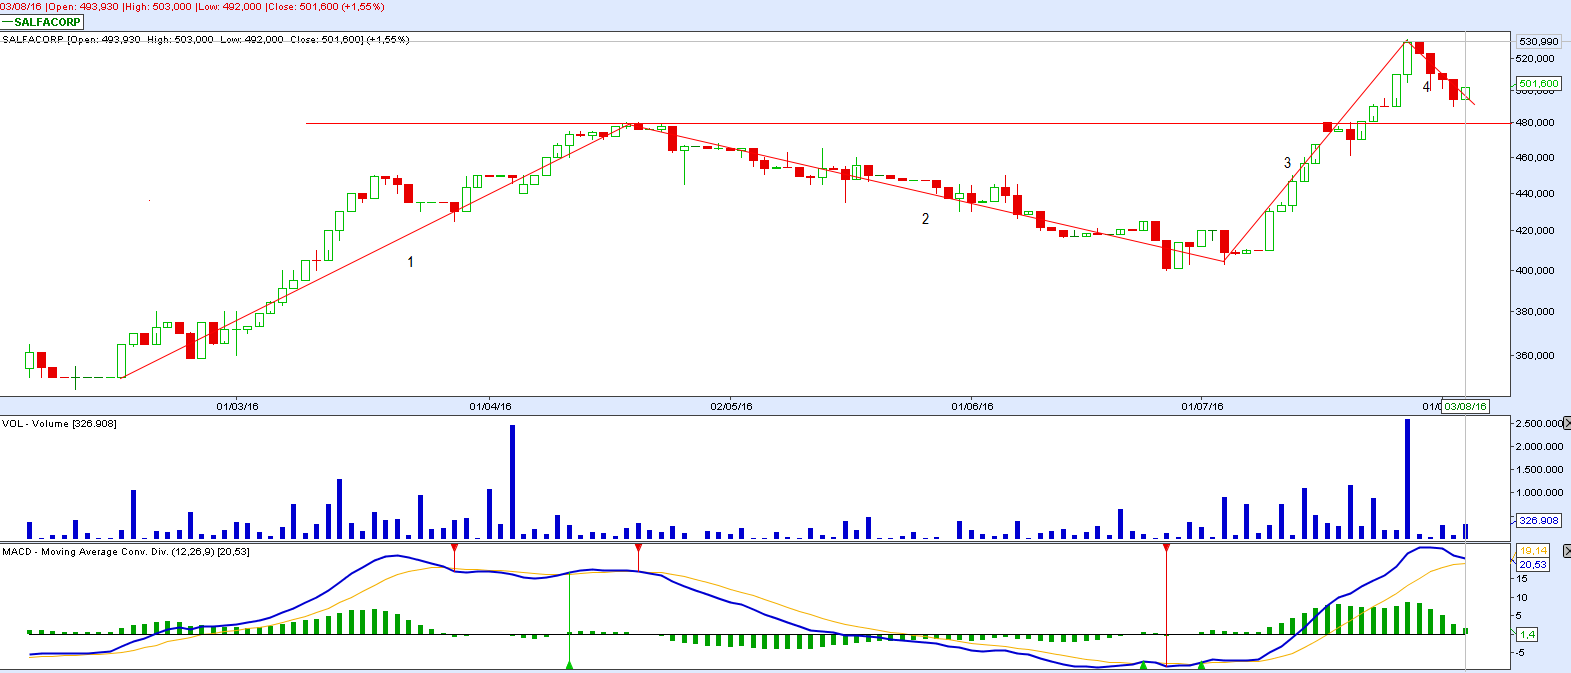Select the red MACD marker between 01/04/16 and 02/05/16
The image size is (1571, 673).
click(x=638, y=549)
